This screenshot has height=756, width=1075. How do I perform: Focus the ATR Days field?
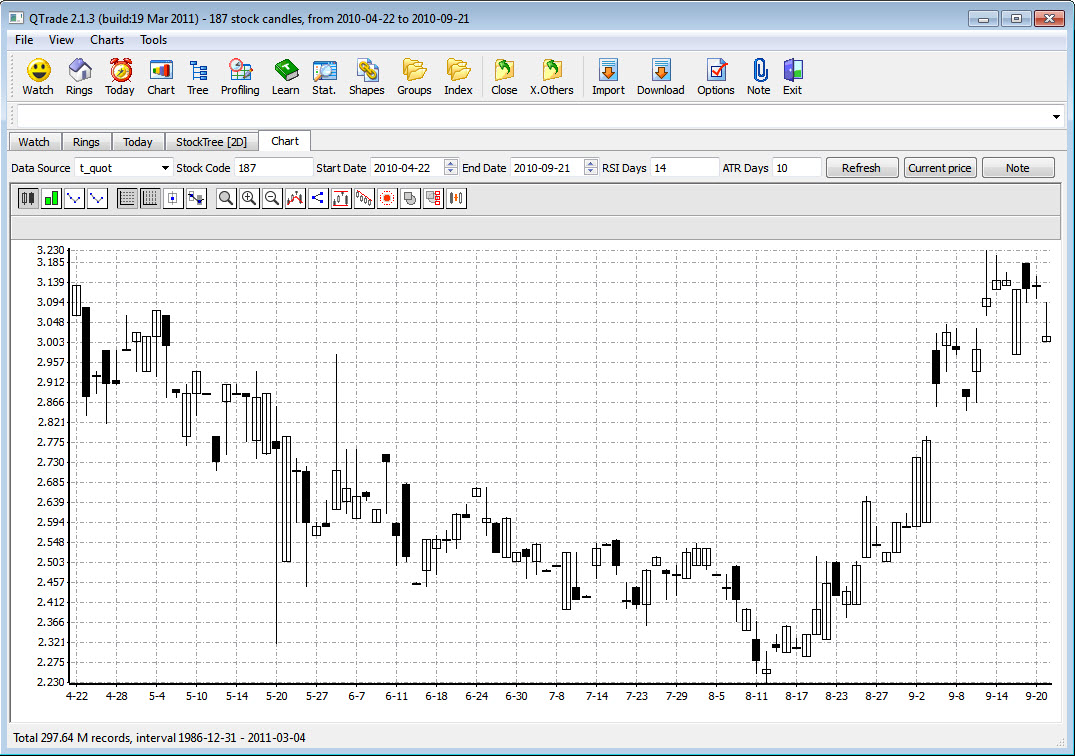click(797, 168)
